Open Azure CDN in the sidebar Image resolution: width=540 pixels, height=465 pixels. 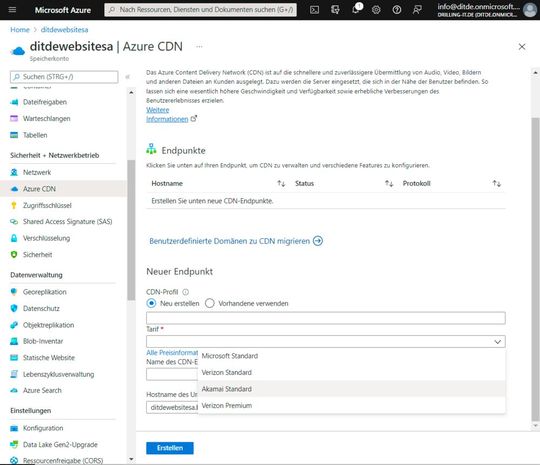point(63,189)
